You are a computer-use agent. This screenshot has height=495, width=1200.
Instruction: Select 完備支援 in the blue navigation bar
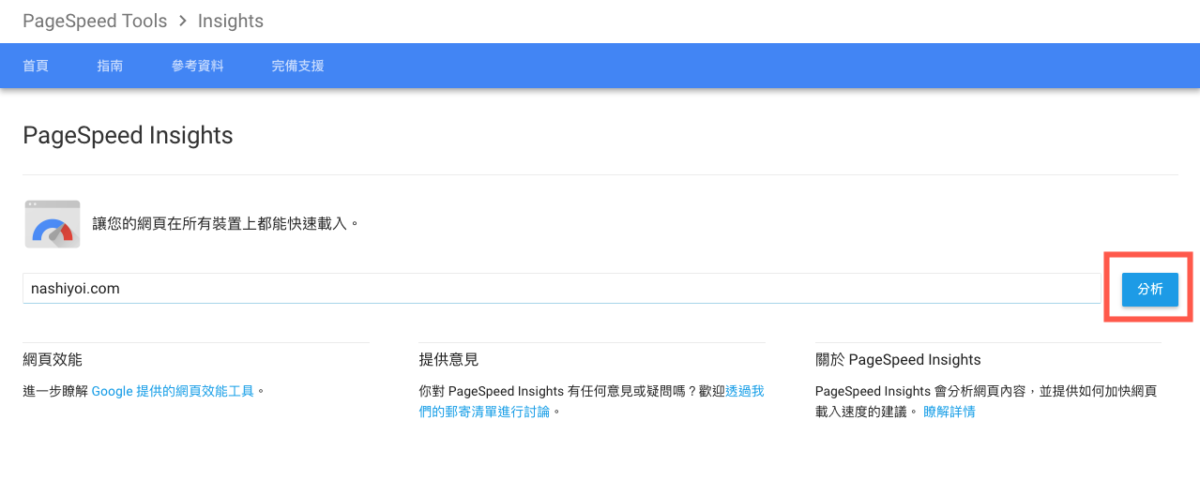pyautogui.click(x=298, y=66)
